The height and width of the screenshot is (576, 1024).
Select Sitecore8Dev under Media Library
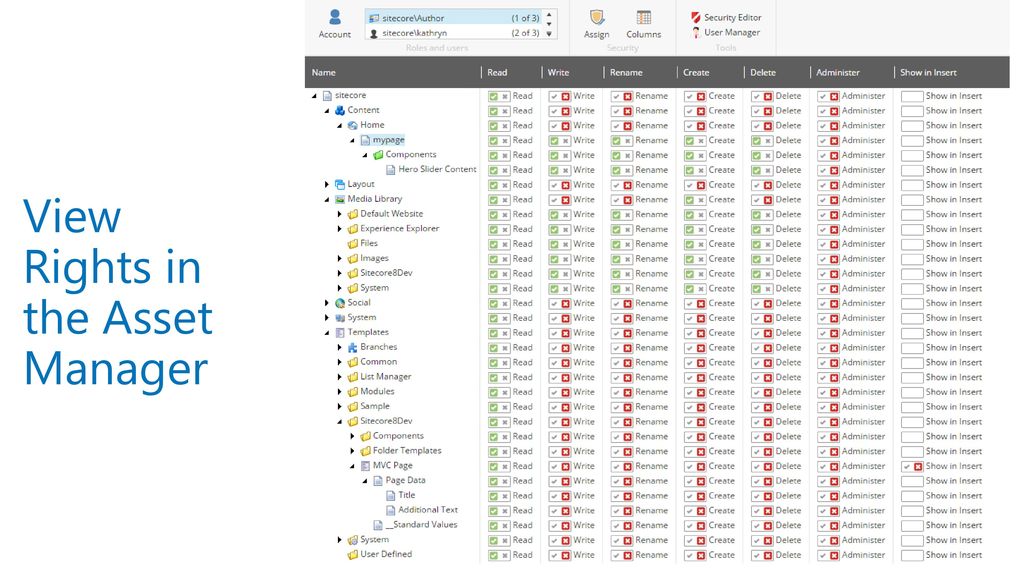pyautogui.click(x=387, y=273)
